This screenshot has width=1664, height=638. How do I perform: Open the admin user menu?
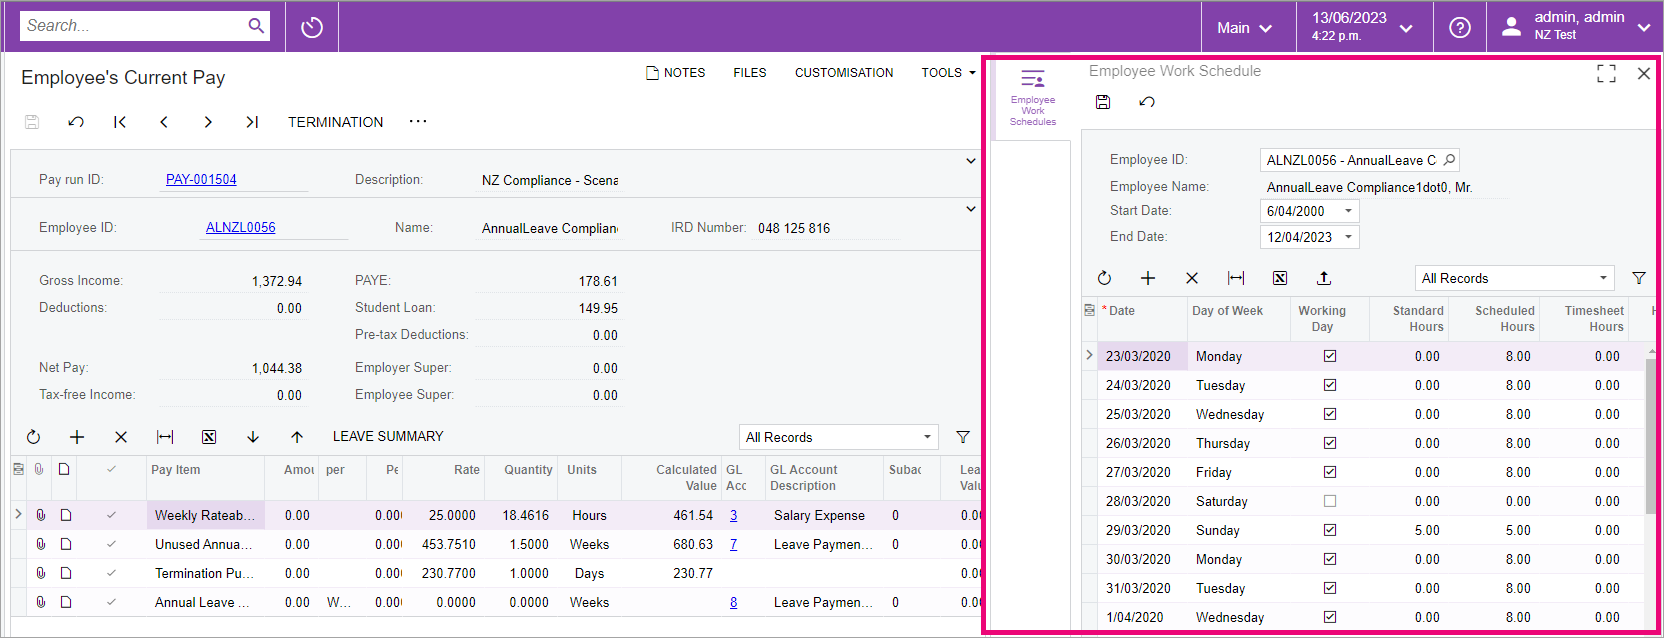(1575, 27)
